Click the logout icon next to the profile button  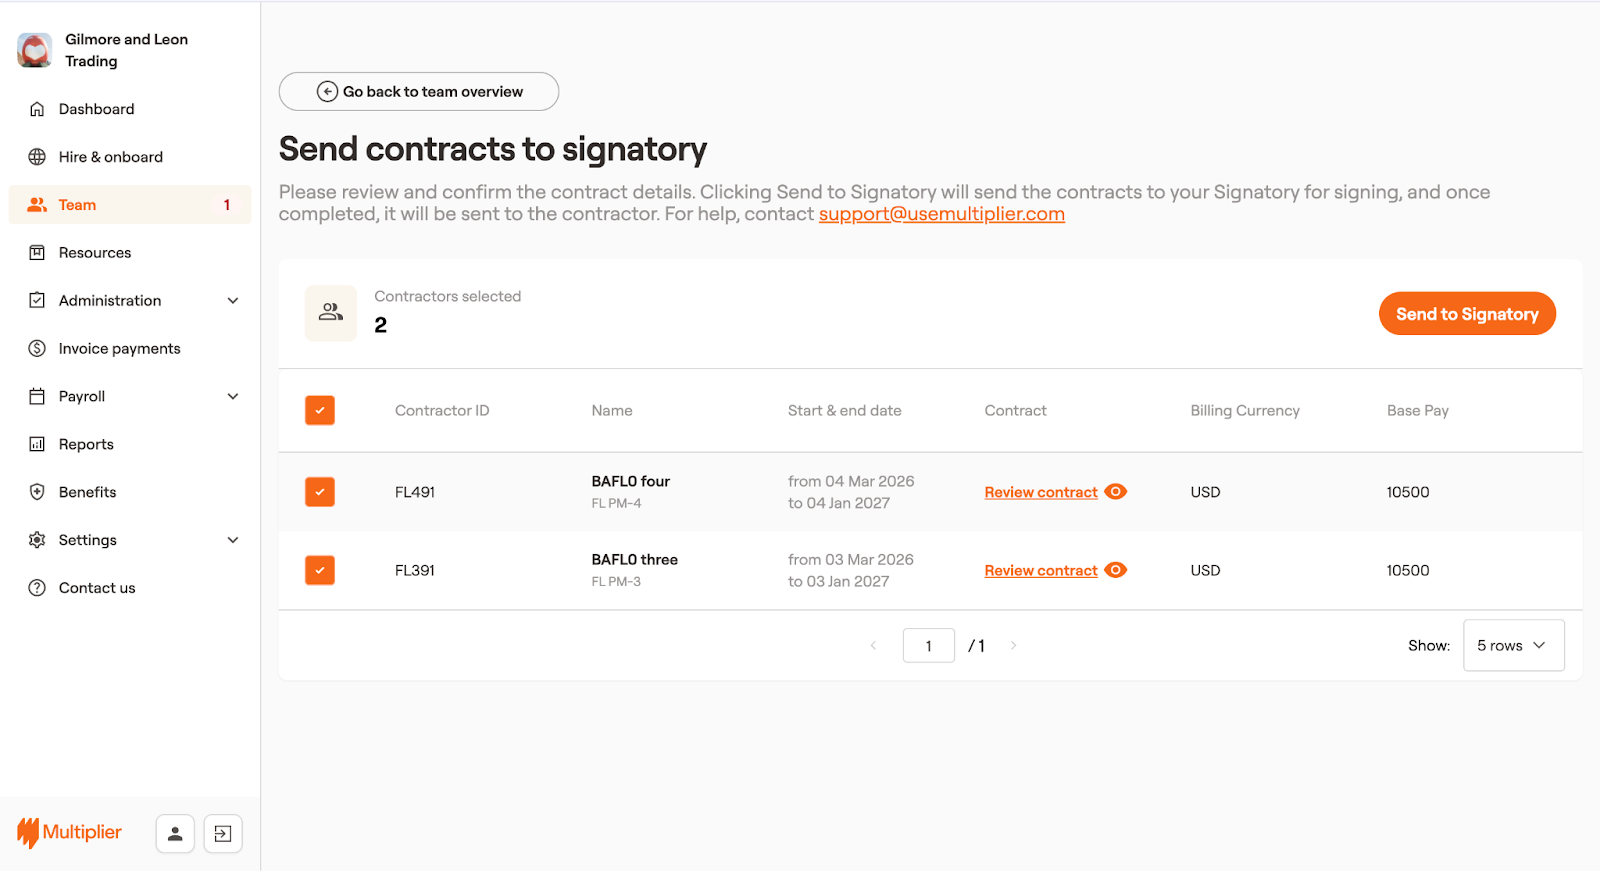[223, 833]
